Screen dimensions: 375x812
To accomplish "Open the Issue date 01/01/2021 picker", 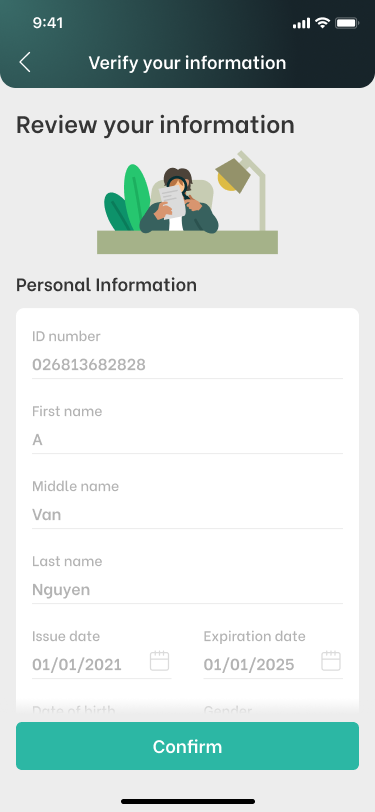I will click(102, 654).
